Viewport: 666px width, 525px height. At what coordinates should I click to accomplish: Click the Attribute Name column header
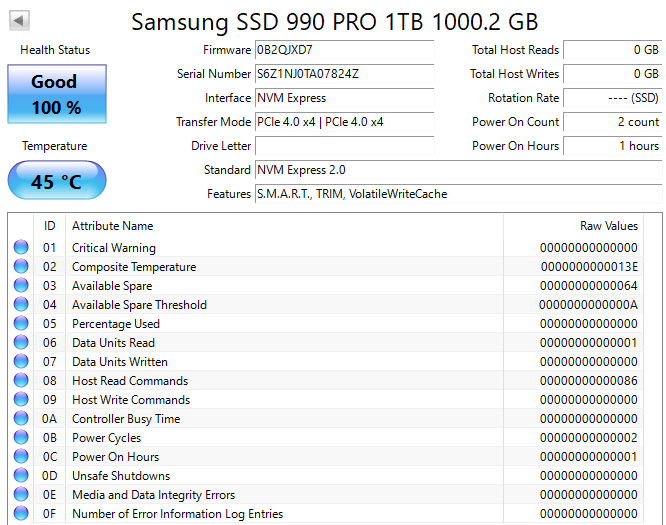tap(113, 226)
